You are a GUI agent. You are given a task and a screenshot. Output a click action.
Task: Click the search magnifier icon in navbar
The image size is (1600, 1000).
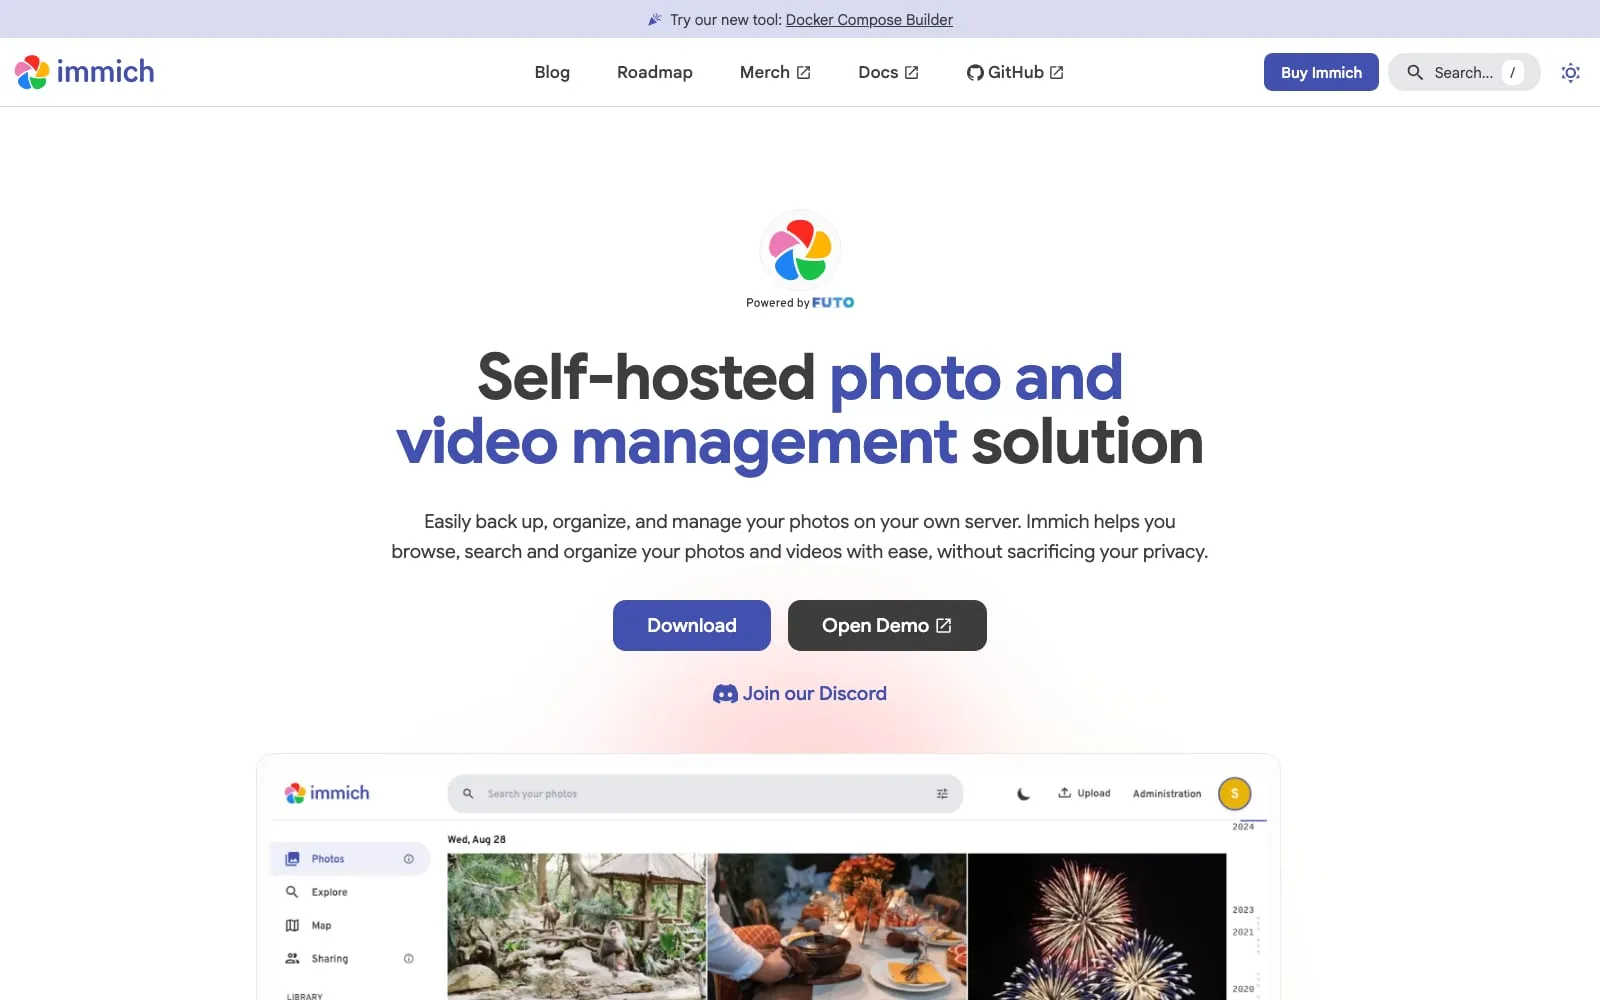[x=1415, y=72]
